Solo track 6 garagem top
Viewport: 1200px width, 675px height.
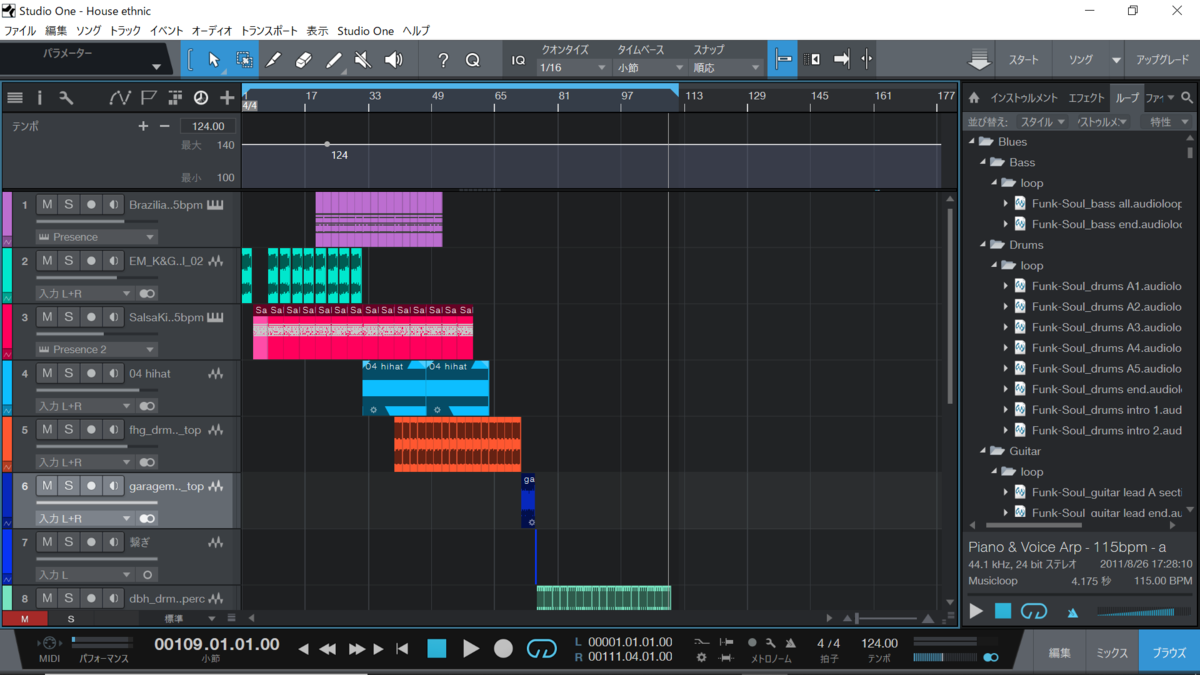[69, 485]
